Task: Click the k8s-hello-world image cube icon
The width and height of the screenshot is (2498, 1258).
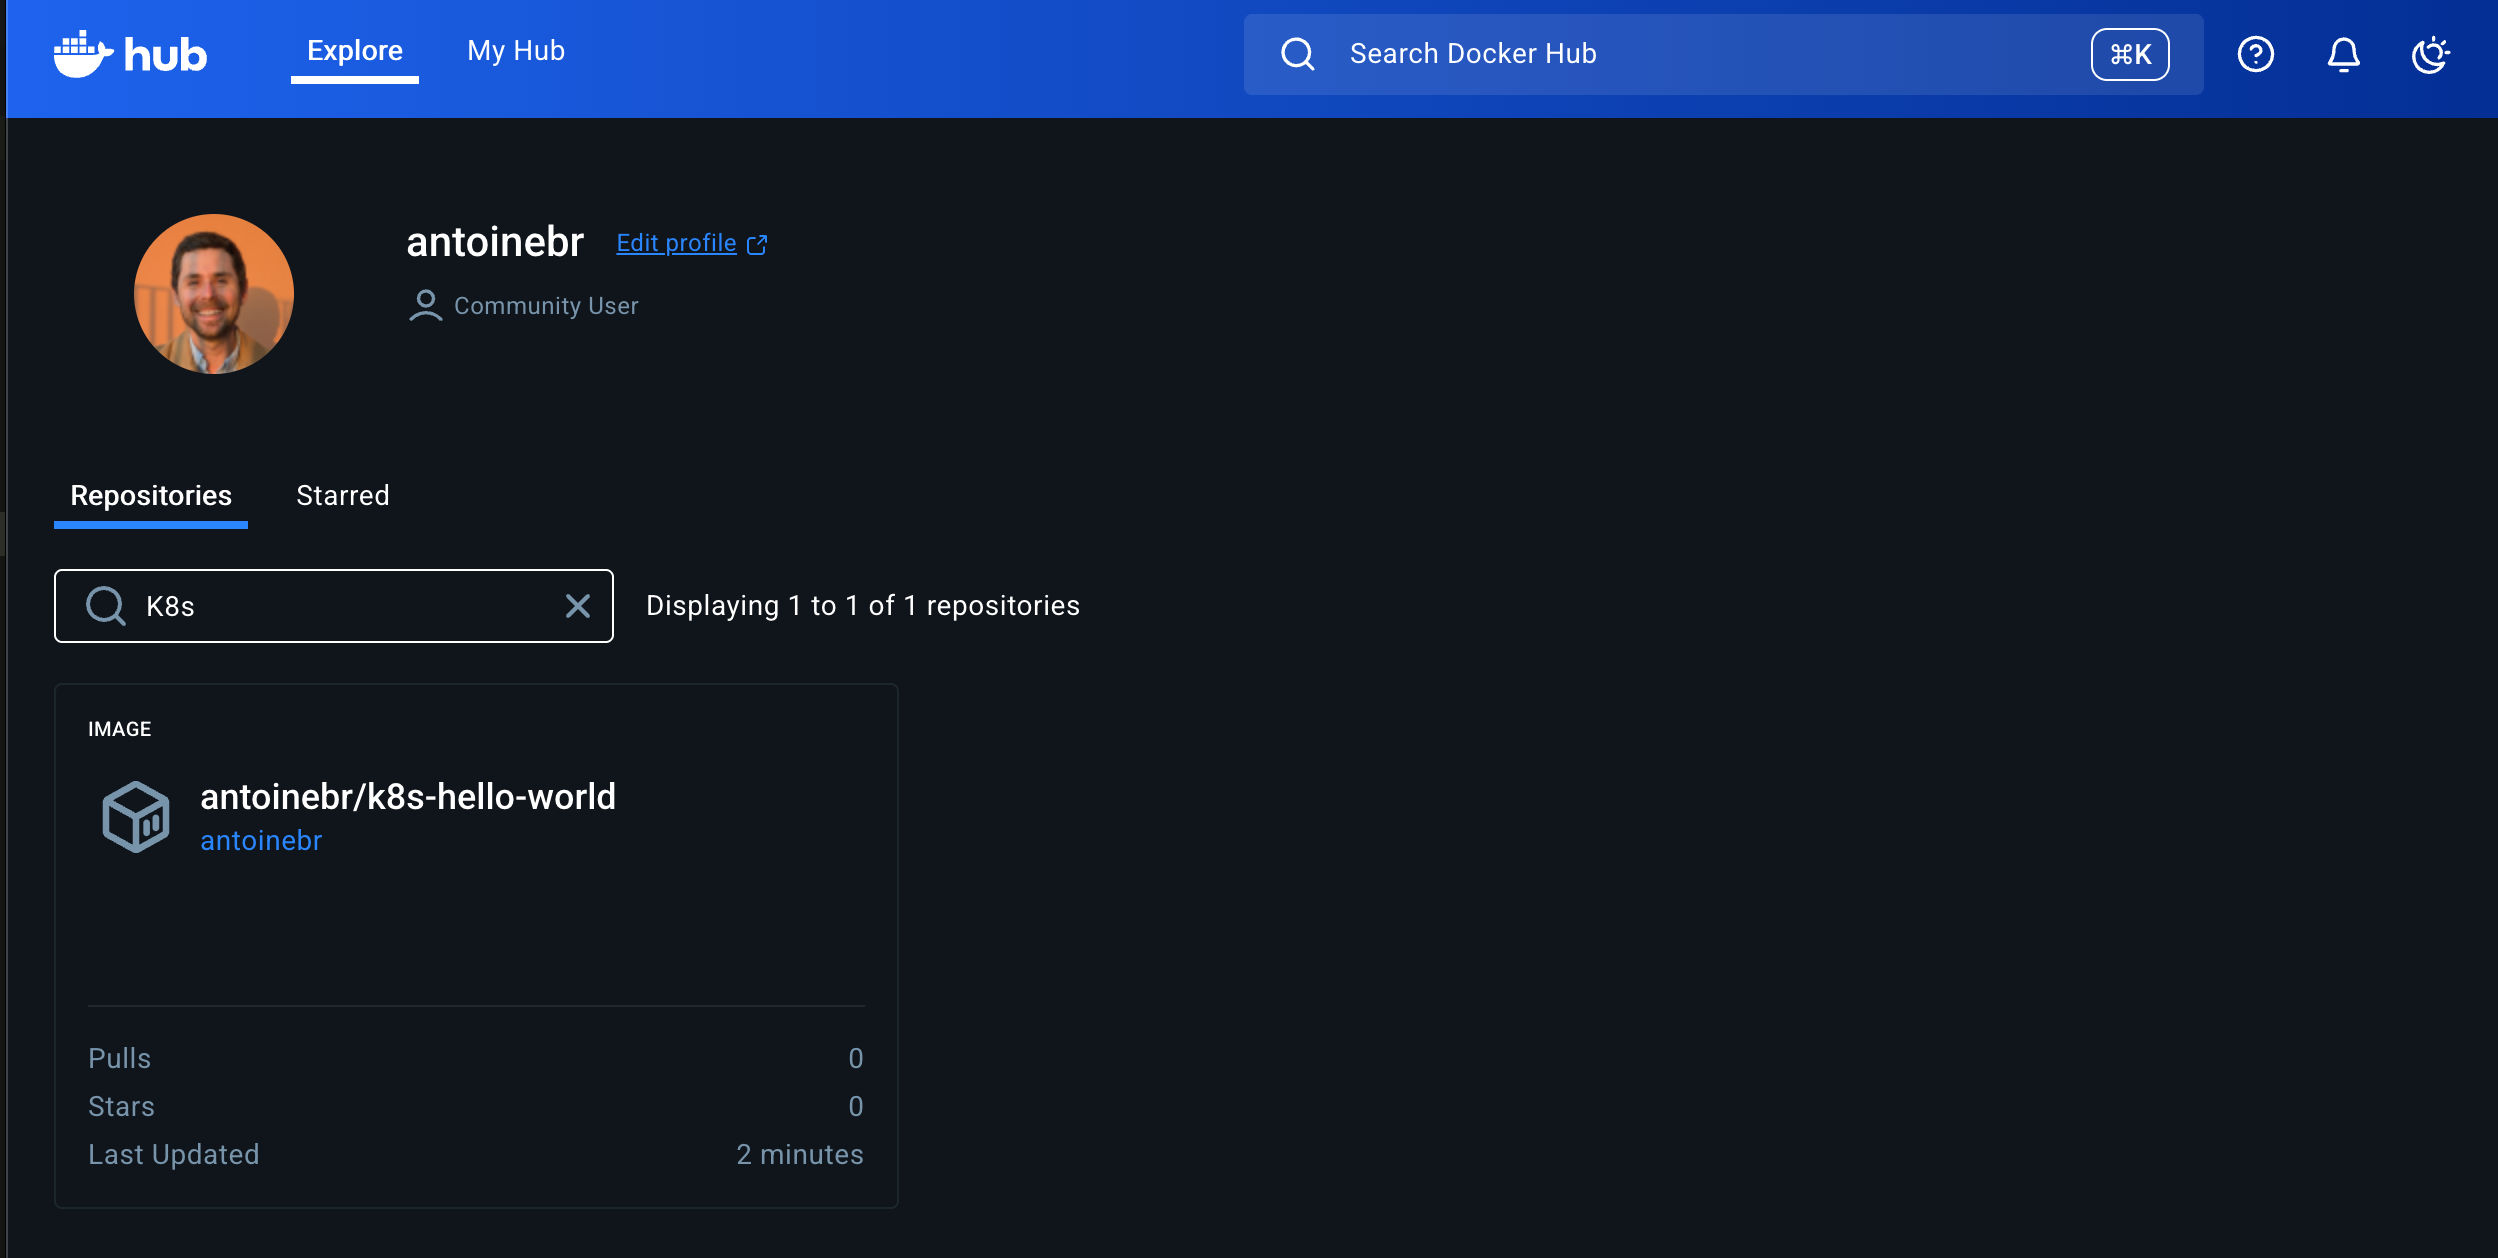Action: (x=136, y=817)
